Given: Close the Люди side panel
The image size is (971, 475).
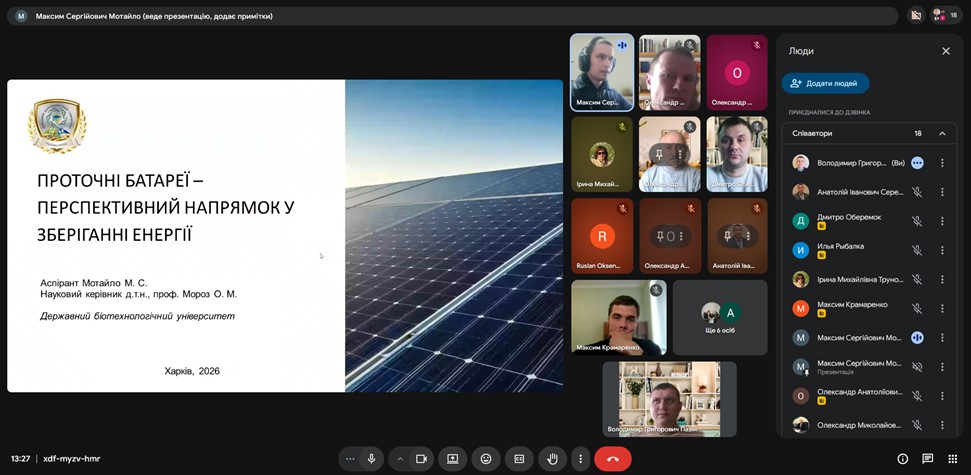Looking at the screenshot, I should click(945, 51).
